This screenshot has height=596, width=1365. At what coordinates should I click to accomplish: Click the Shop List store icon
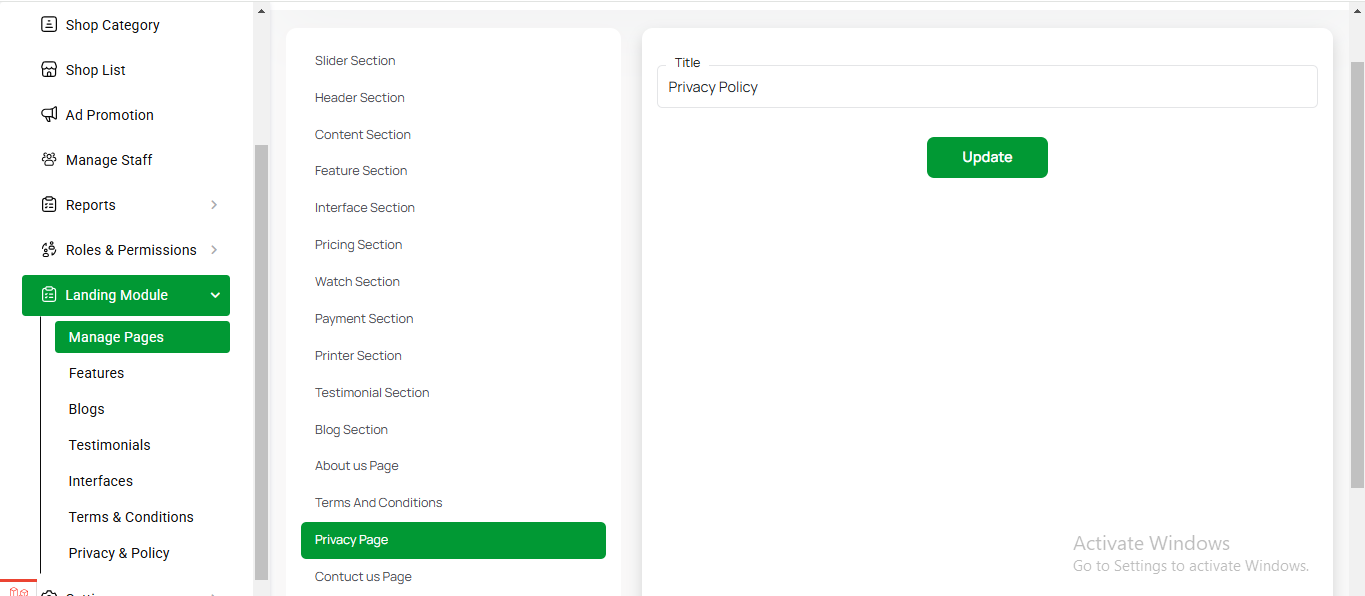48,70
